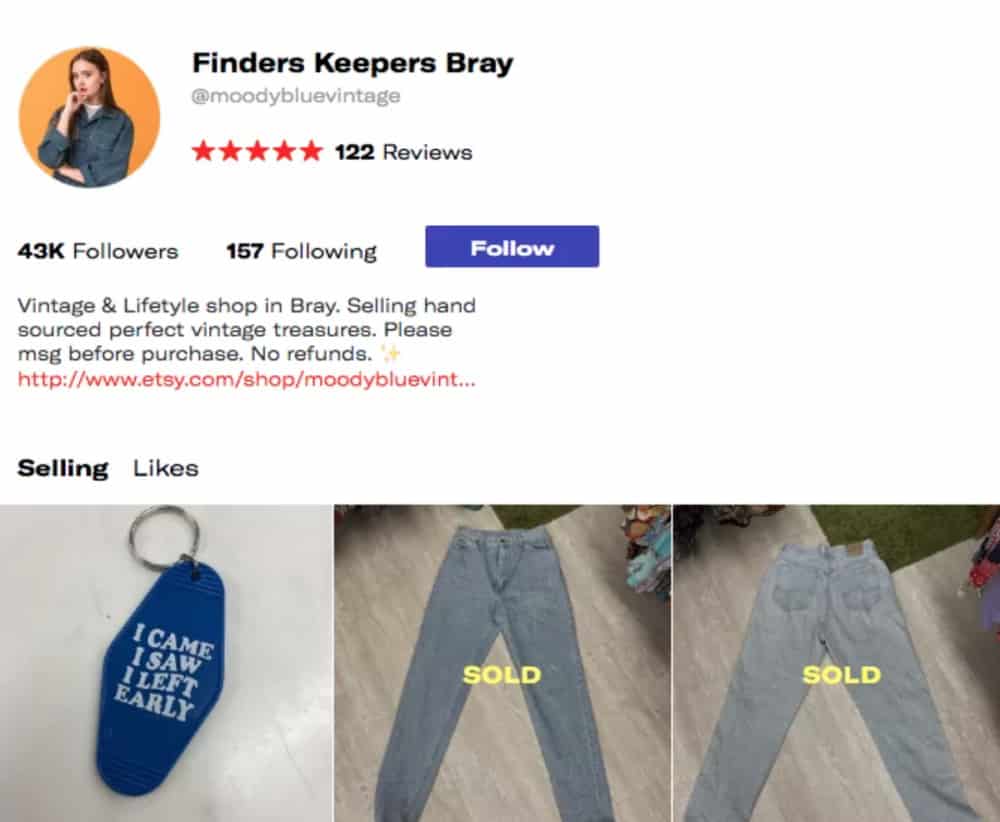Click the Follow button

512,246
